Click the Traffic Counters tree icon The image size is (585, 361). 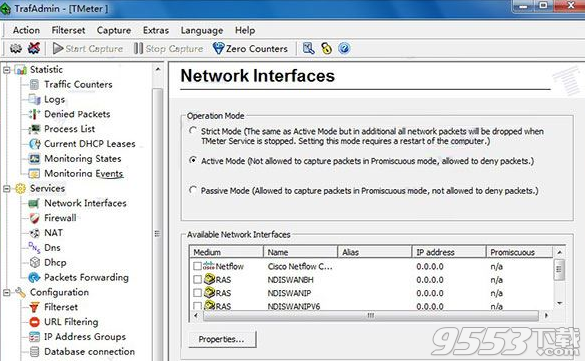coord(34,85)
